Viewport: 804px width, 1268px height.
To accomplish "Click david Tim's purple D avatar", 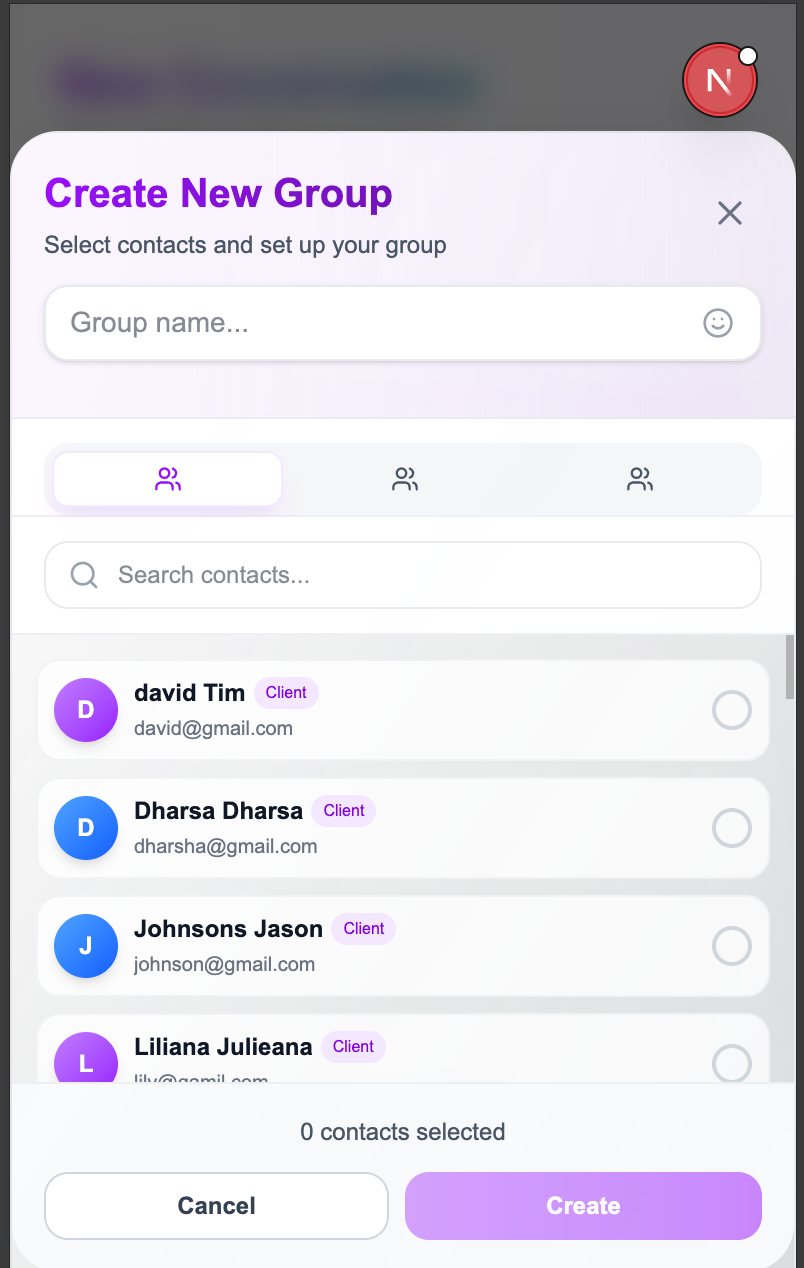I will (x=86, y=710).
